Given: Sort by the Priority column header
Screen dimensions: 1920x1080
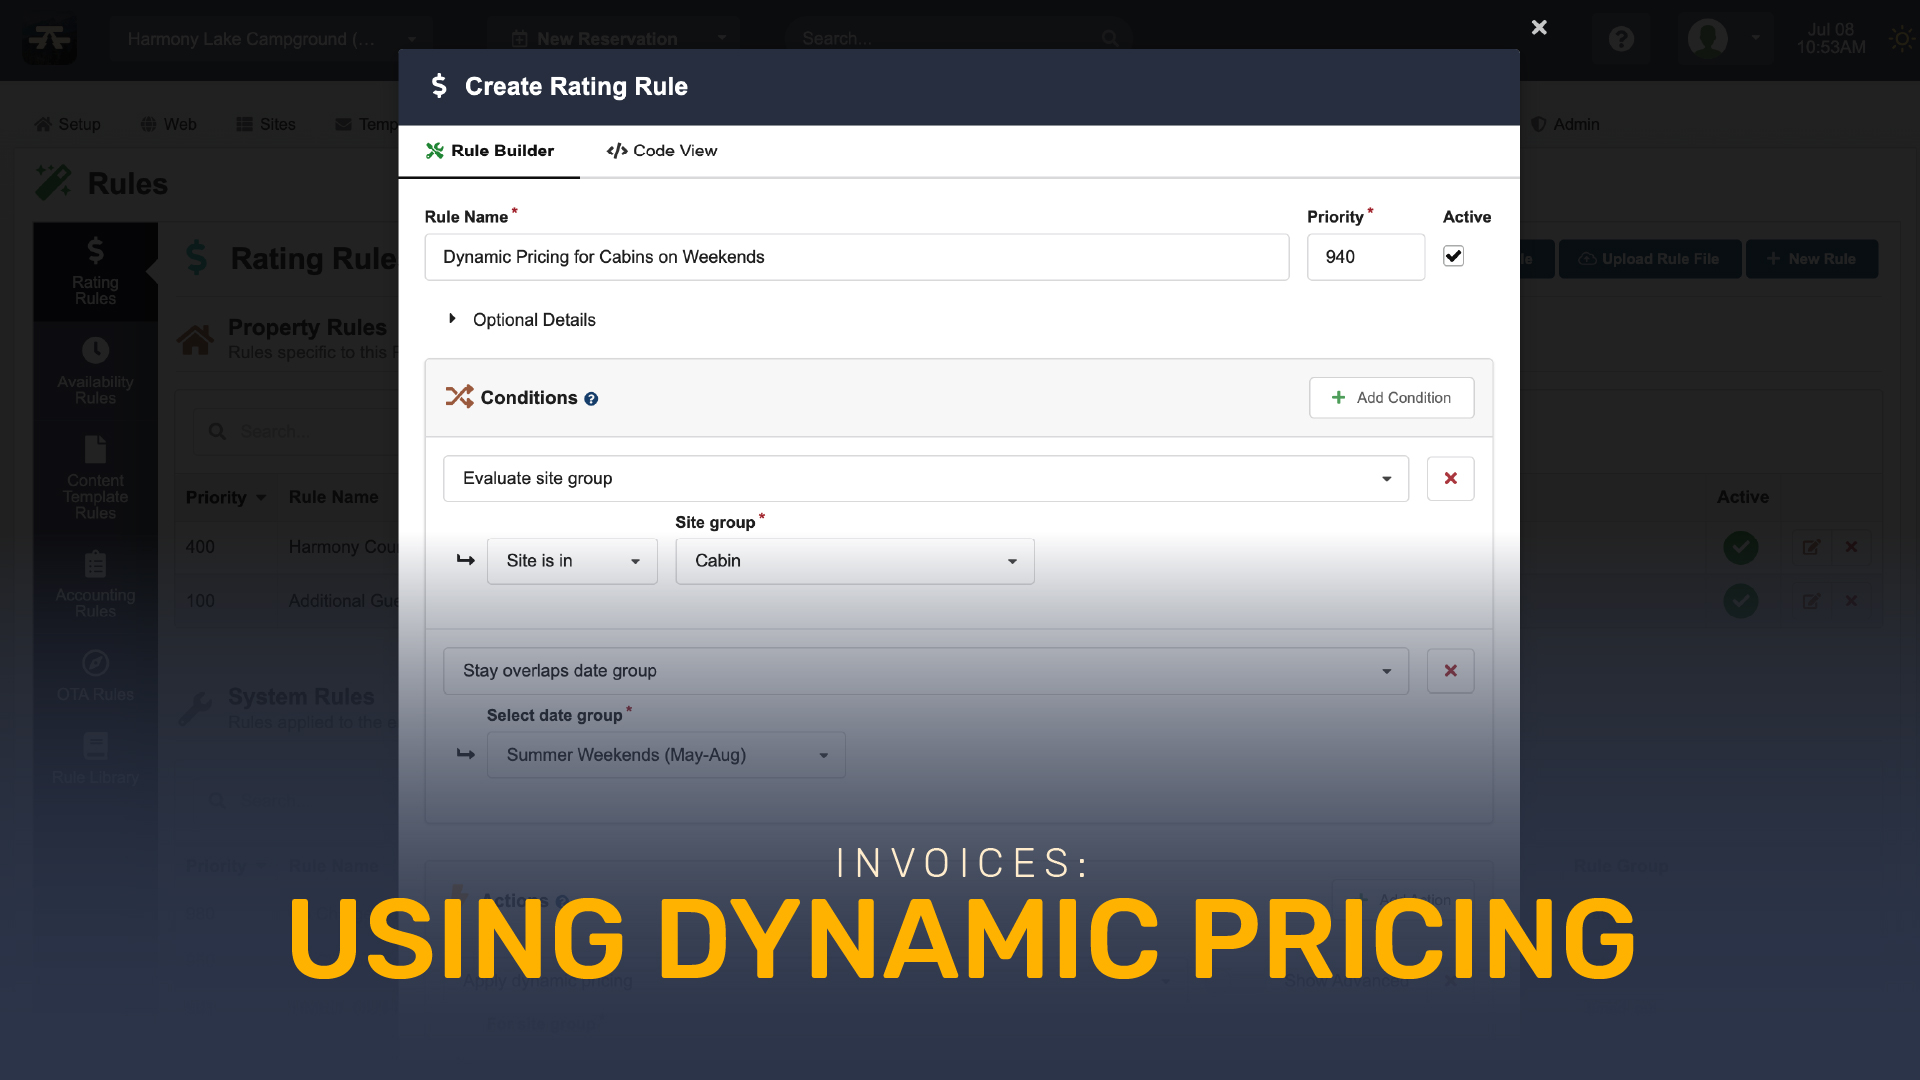Looking at the screenshot, I should (x=225, y=498).
